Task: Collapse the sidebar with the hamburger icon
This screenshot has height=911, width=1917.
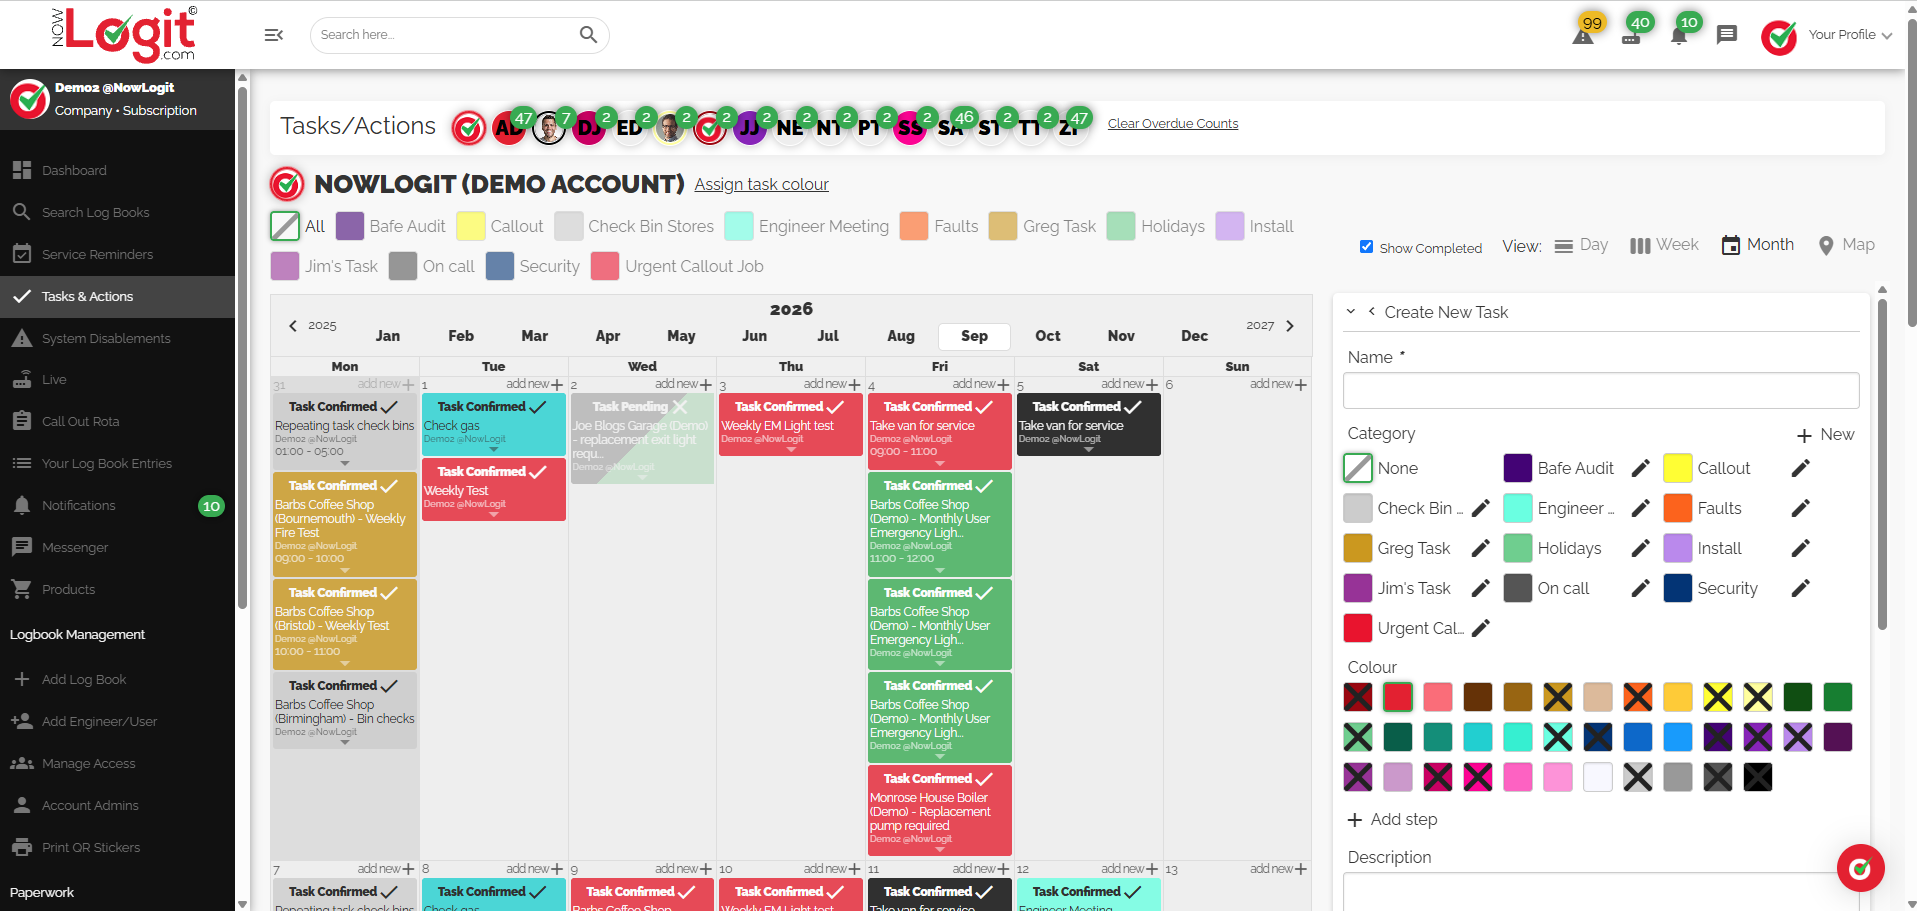Action: (273, 35)
